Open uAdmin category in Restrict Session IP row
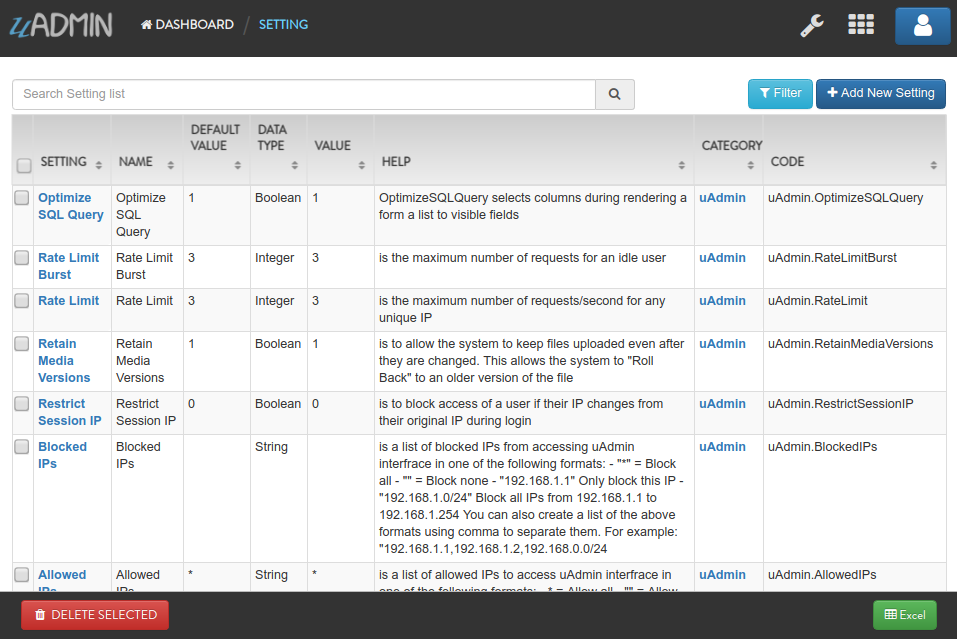The image size is (957, 639). (x=722, y=403)
